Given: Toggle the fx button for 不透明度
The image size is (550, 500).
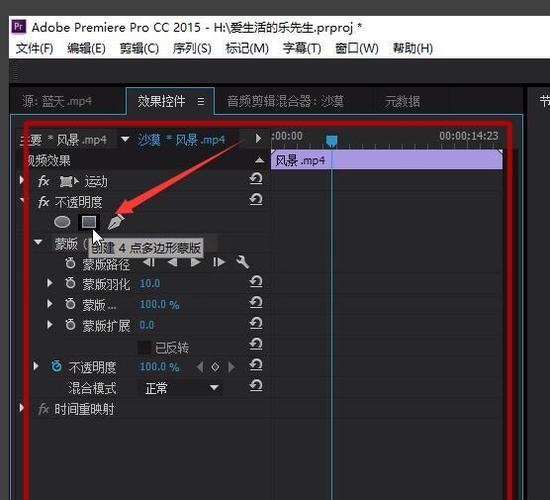Looking at the screenshot, I should click(x=43, y=202).
